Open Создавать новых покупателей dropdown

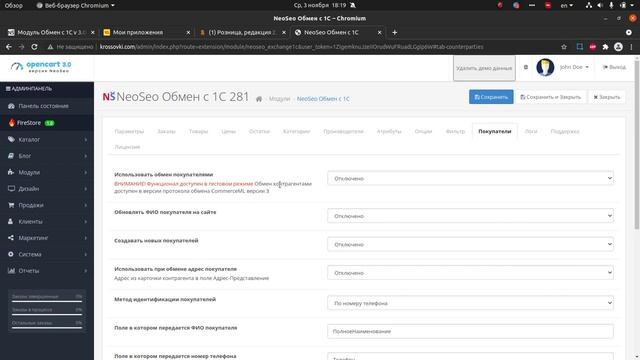click(x=470, y=244)
